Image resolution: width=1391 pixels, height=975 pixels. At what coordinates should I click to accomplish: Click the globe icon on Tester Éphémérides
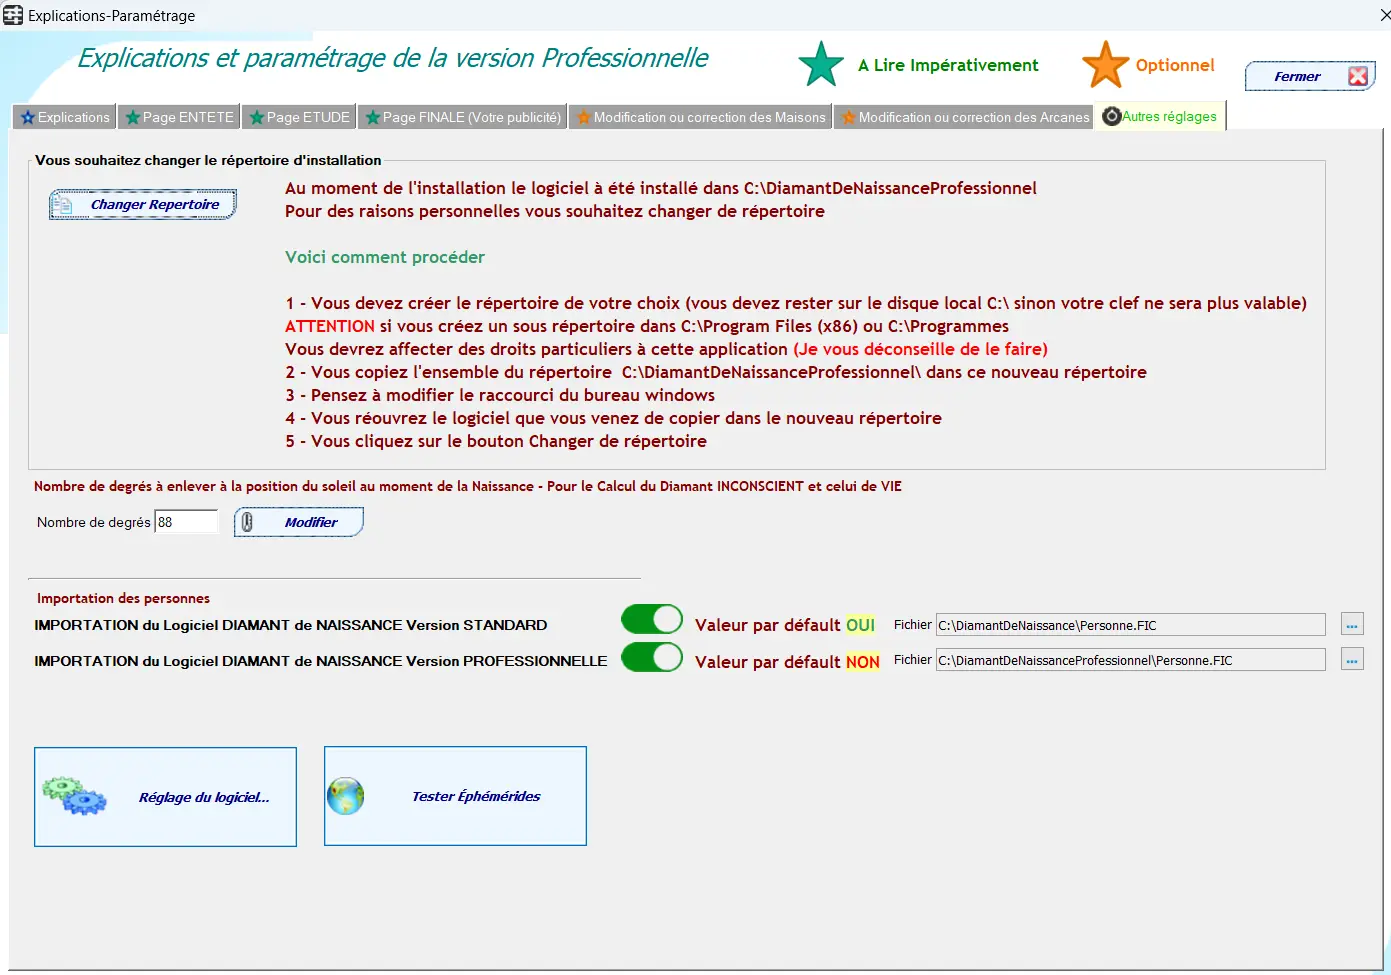coord(346,796)
